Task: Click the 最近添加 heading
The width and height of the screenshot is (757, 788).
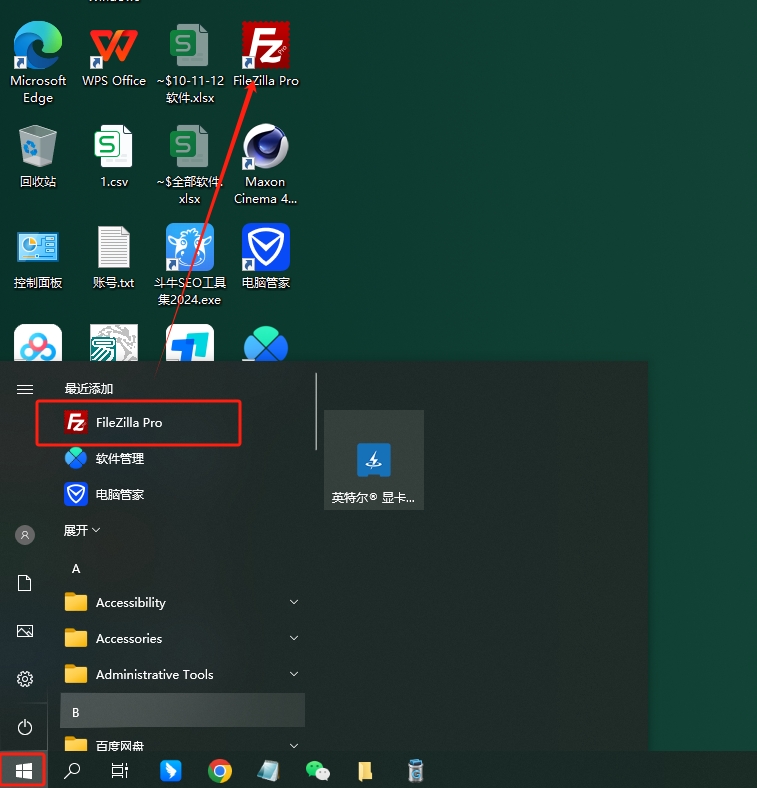Action: (x=88, y=388)
